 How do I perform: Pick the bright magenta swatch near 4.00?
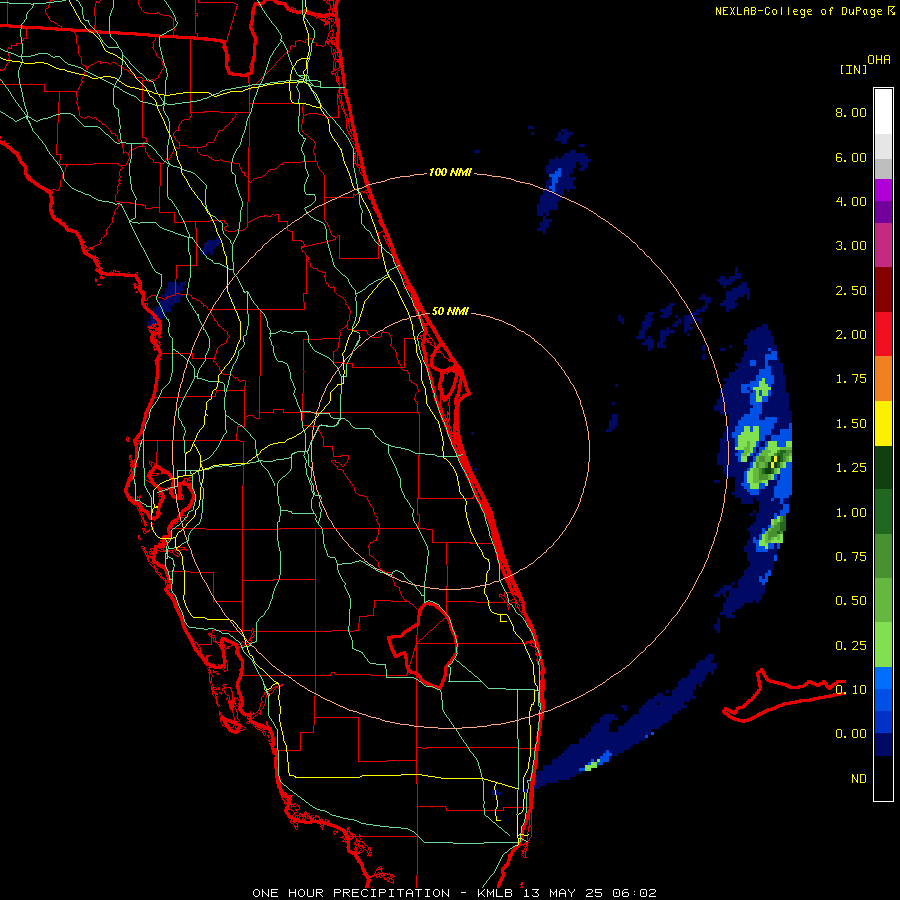pyautogui.click(x=883, y=190)
